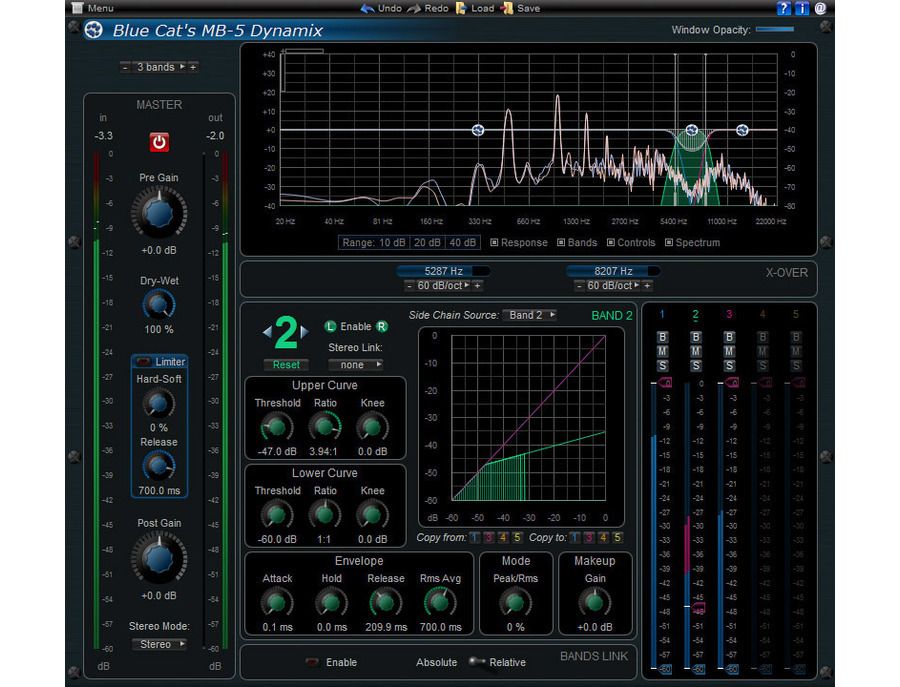Open the Stereo Link none dropdown
This screenshot has width=900, height=687.
355,364
